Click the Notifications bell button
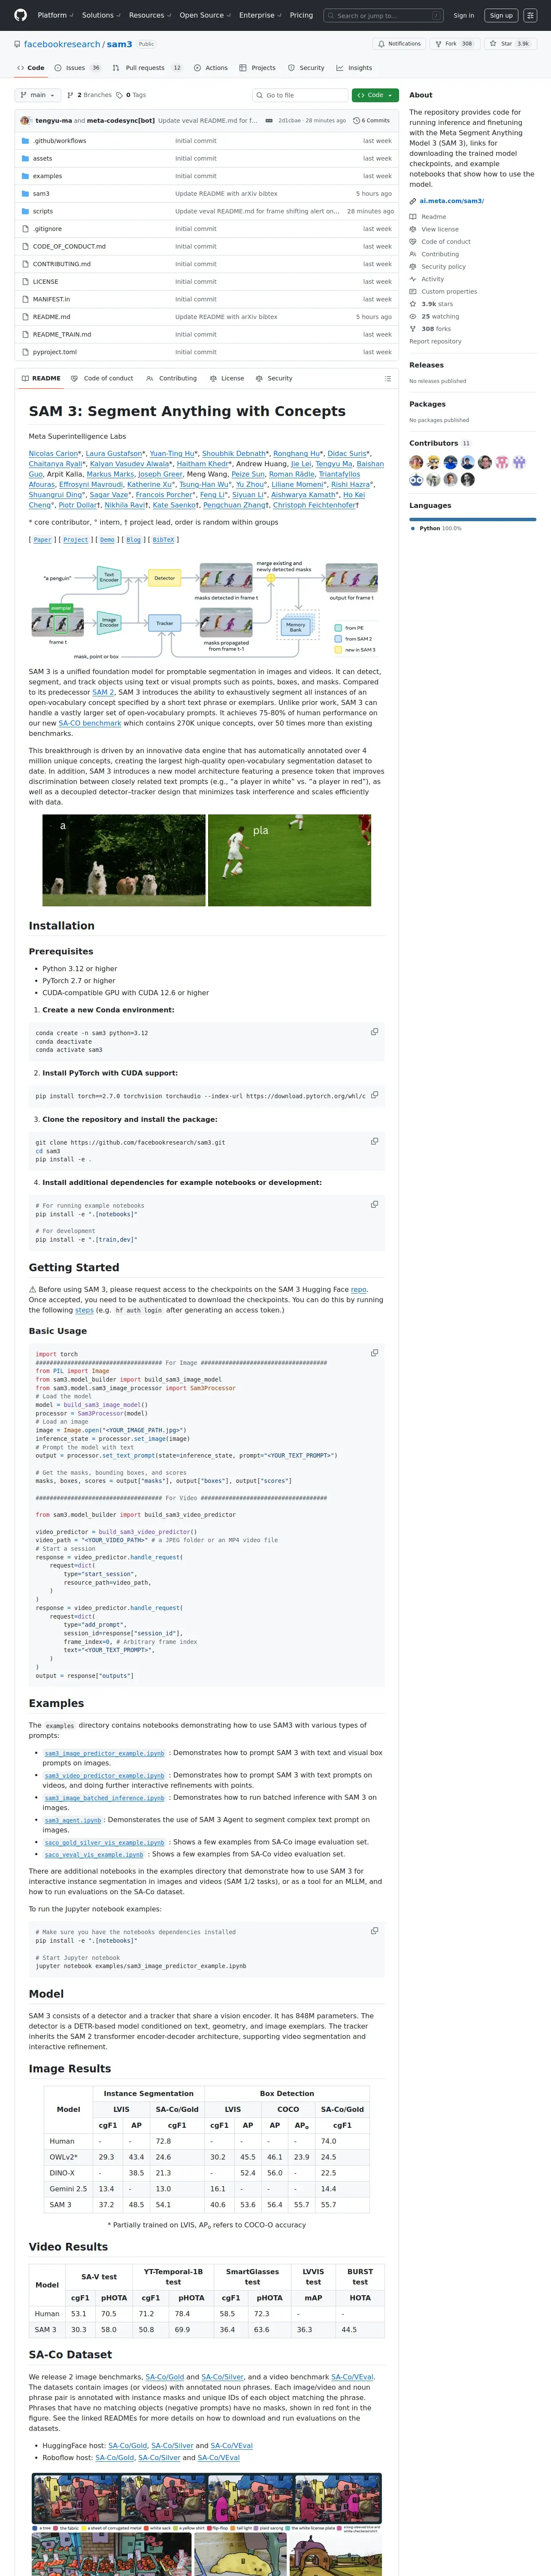551x2576 pixels. point(399,44)
